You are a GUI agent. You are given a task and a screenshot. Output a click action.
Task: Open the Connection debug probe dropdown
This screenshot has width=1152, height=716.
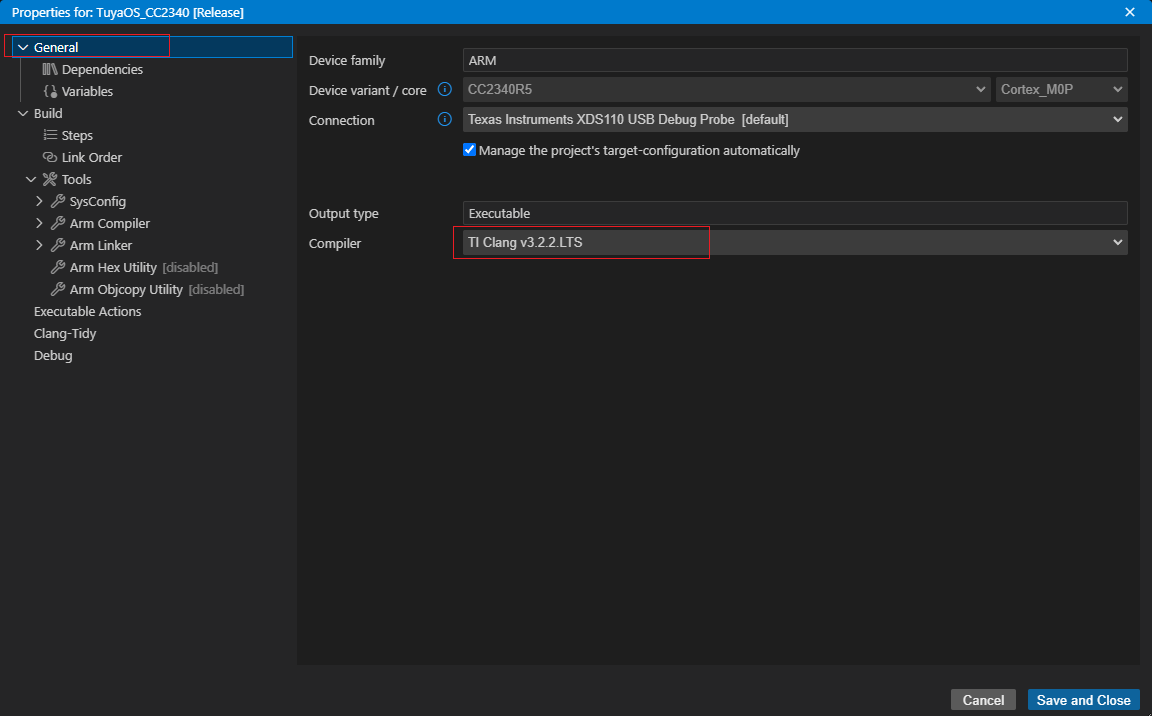tap(795, 120)
